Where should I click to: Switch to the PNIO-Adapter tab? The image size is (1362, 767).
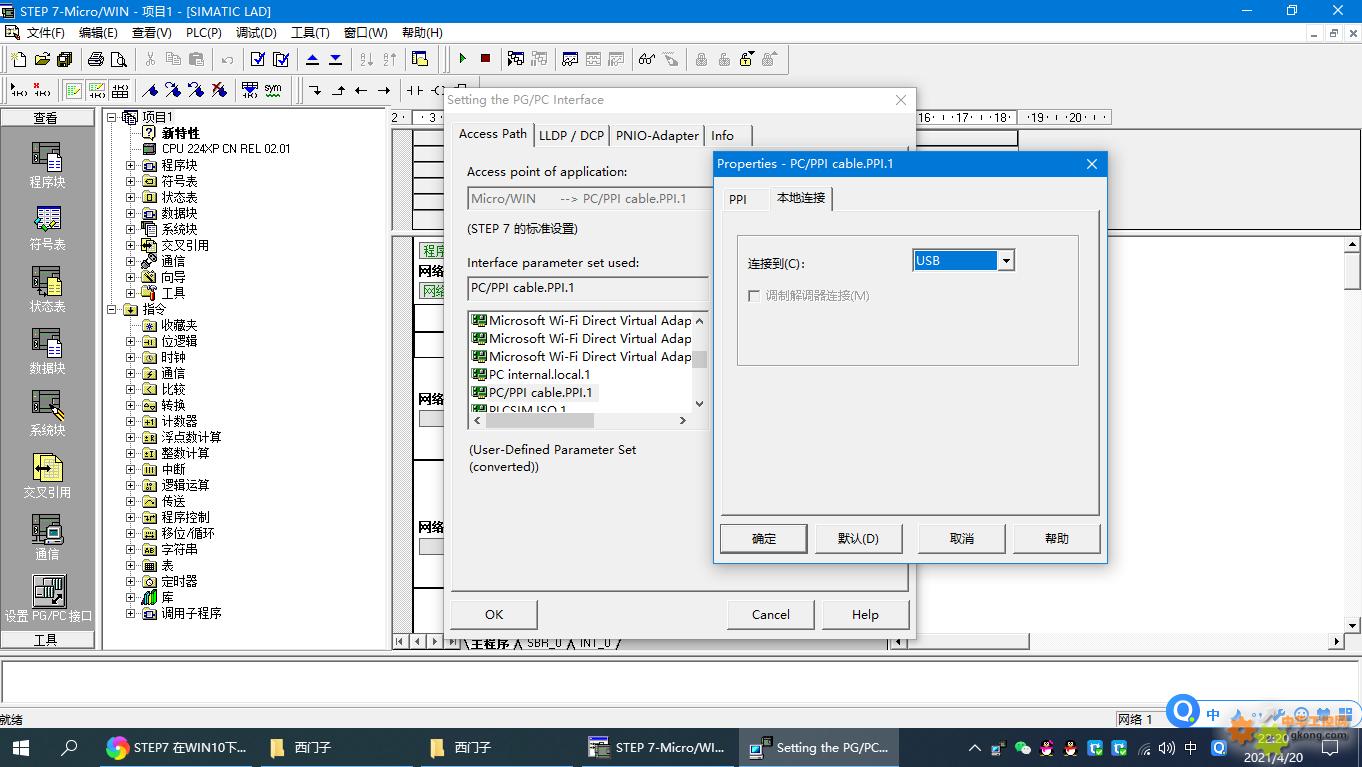657,135
